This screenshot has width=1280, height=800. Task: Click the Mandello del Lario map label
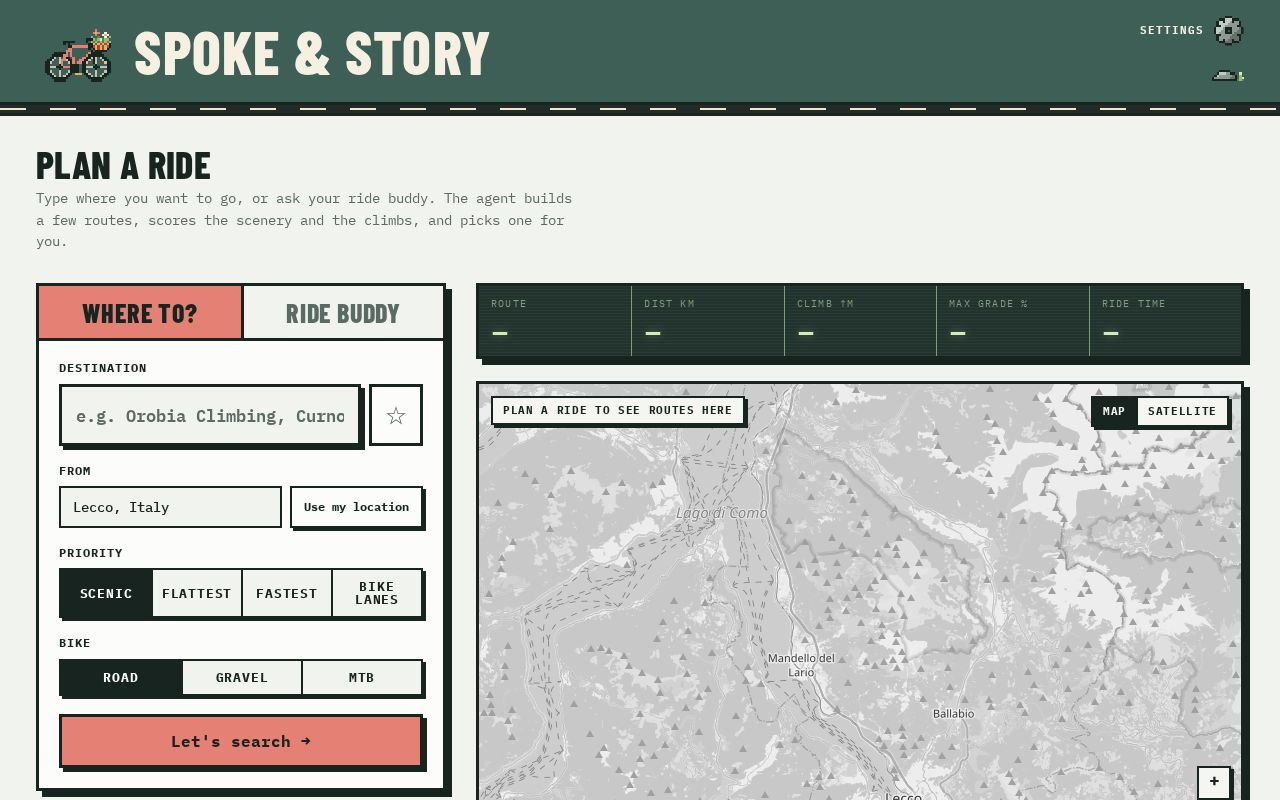801,665
